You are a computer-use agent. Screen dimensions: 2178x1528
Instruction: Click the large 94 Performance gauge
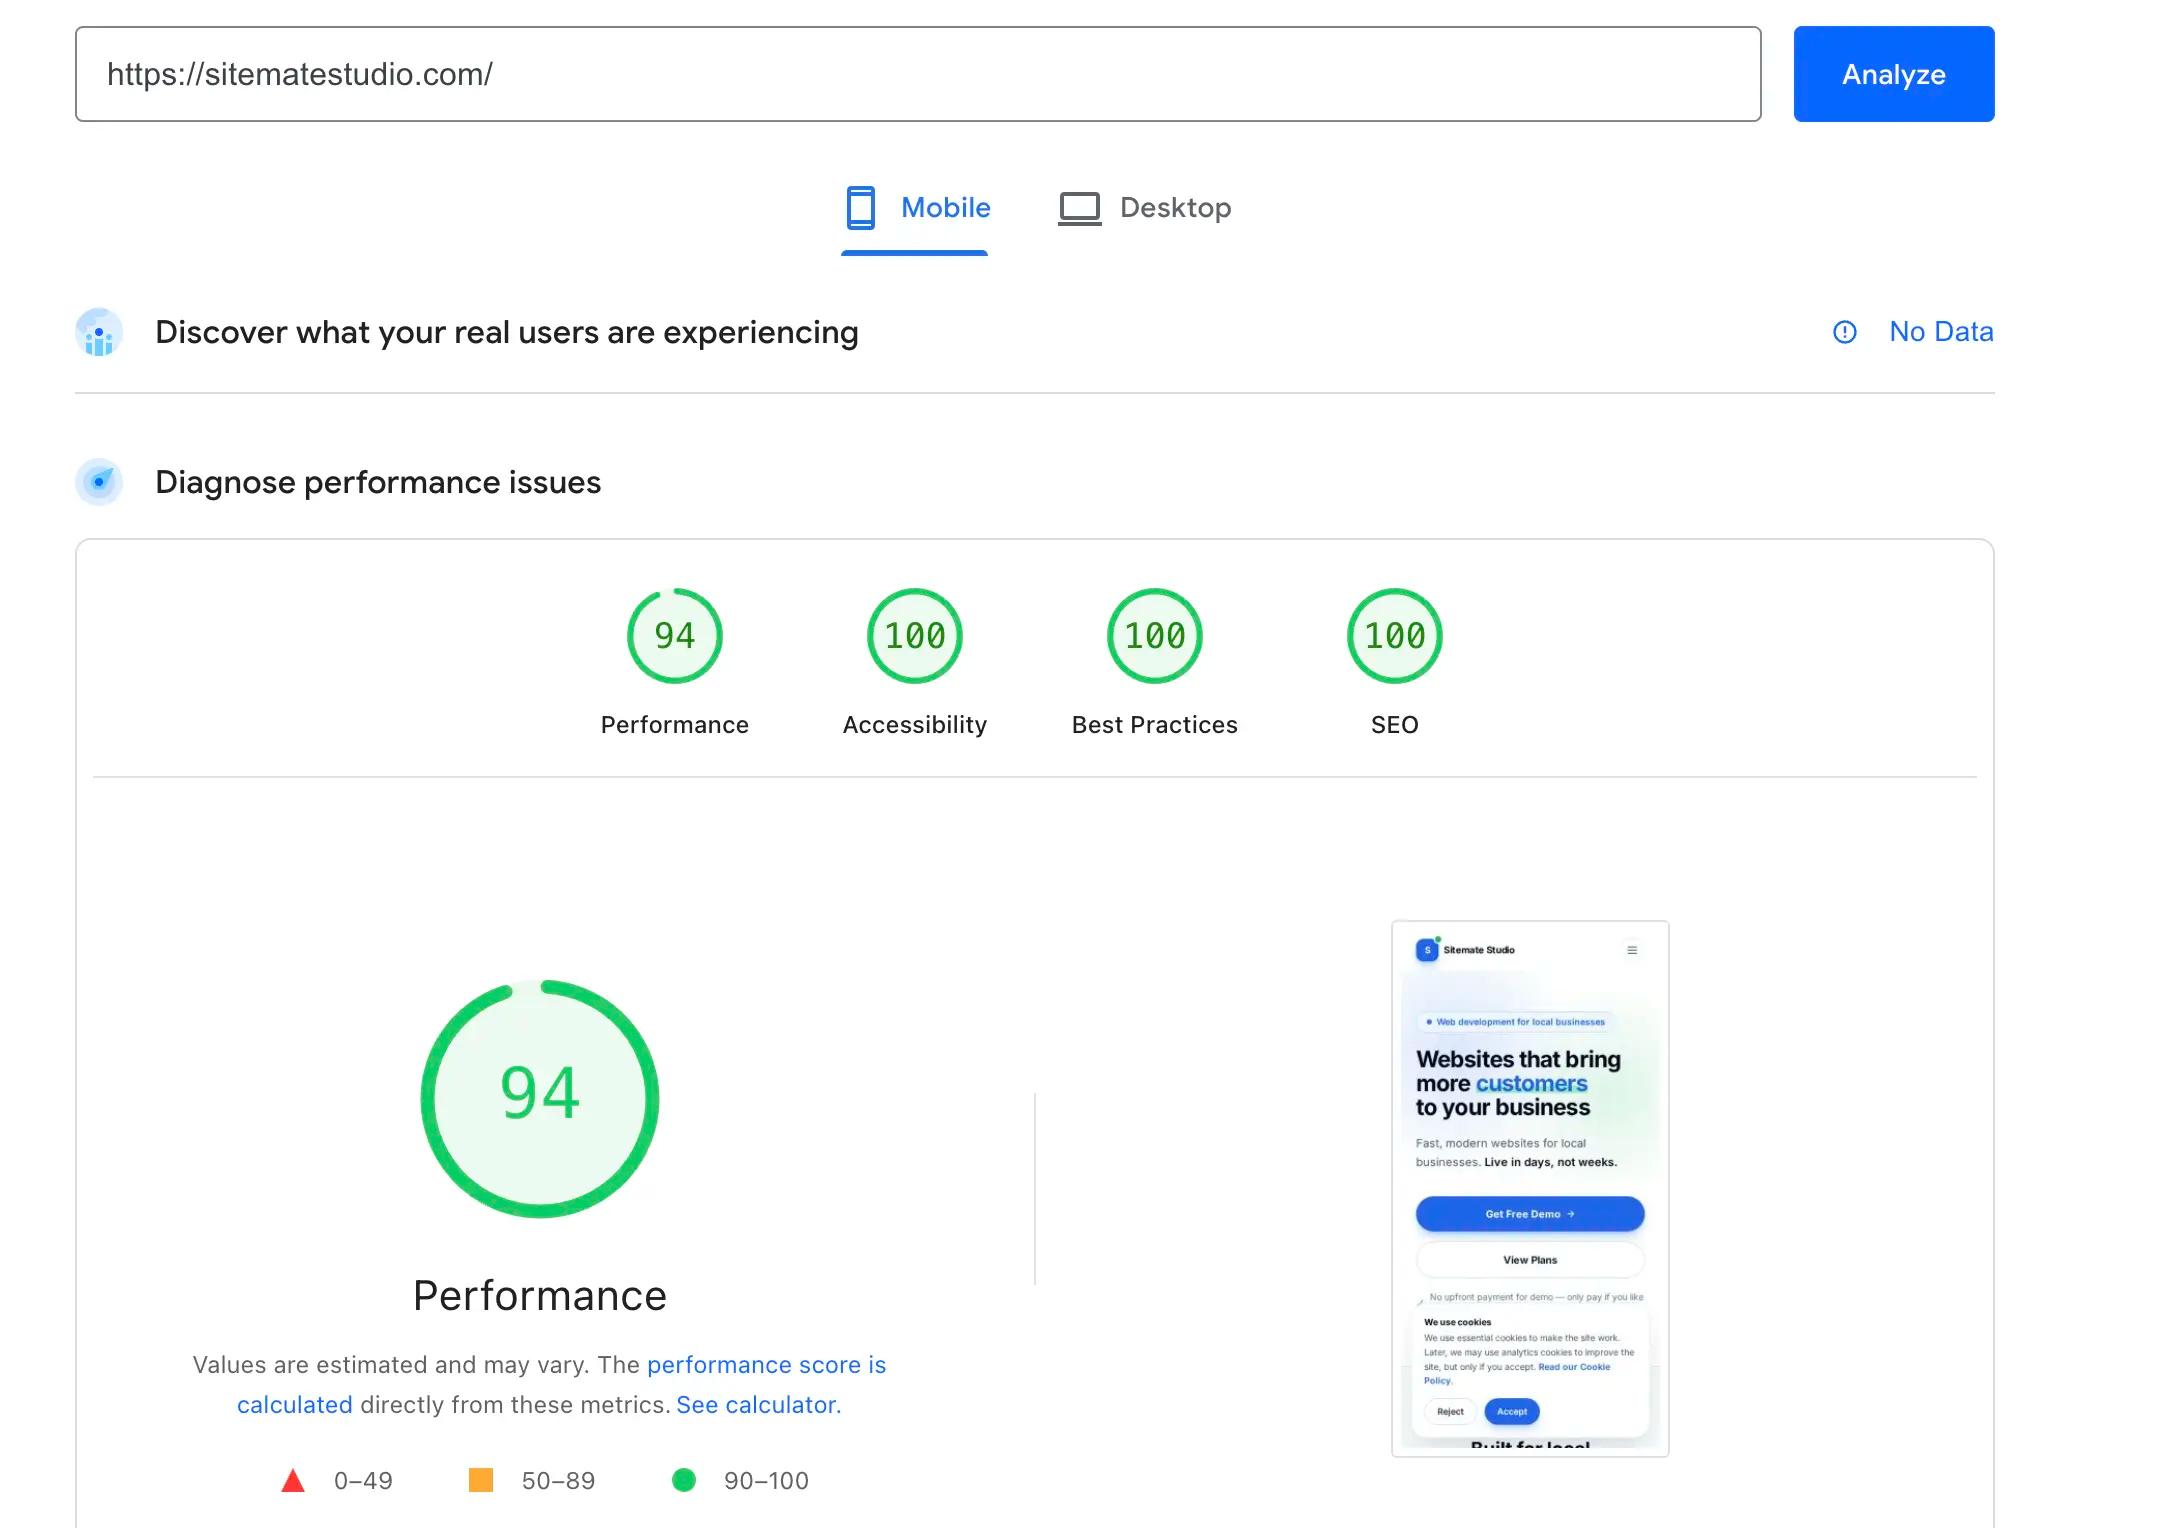[540, 1098]
